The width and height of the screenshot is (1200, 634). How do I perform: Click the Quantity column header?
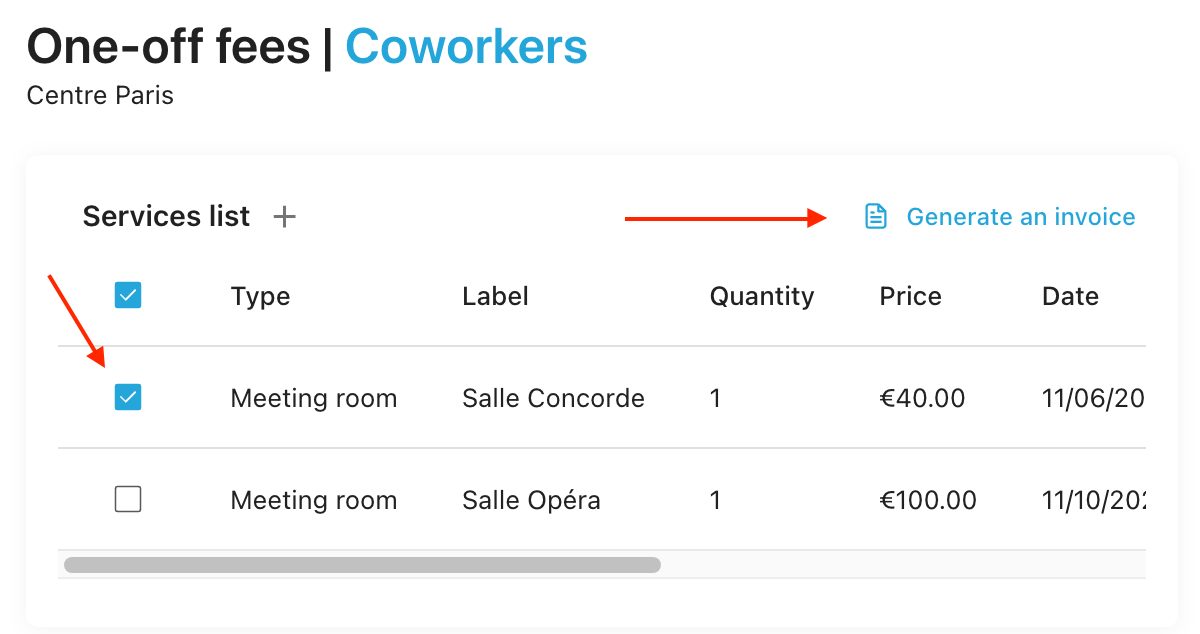point(762,296)
